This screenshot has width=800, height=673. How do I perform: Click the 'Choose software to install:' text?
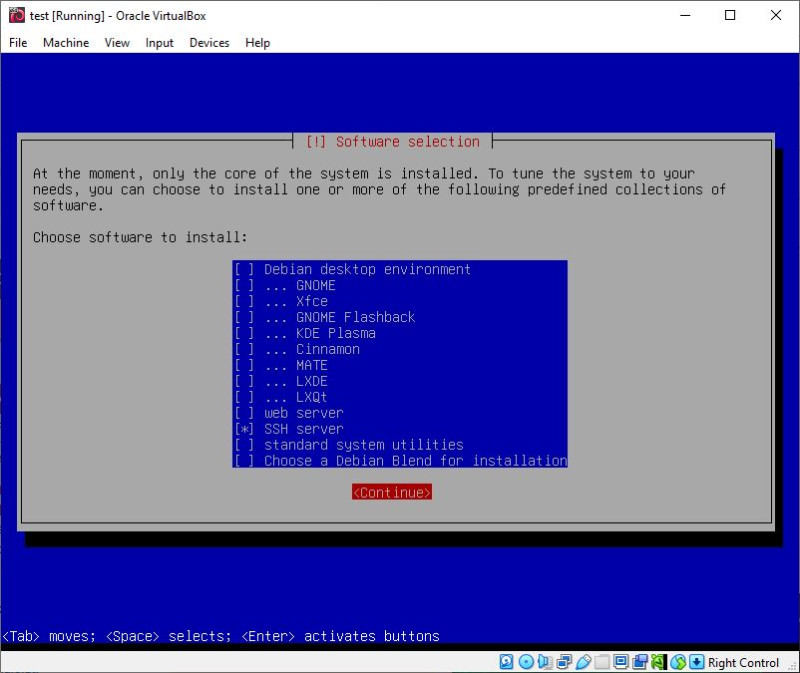click(140, 237)
